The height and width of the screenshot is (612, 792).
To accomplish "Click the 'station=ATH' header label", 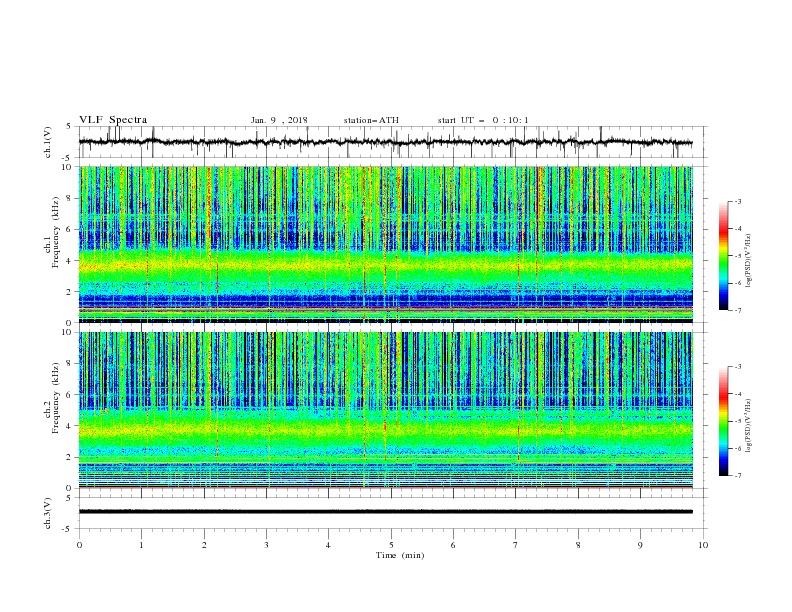I will [371, 120].
